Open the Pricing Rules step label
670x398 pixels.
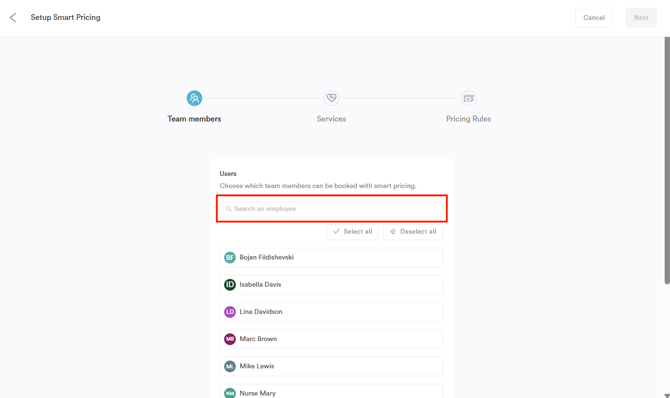tap(468, 119)
